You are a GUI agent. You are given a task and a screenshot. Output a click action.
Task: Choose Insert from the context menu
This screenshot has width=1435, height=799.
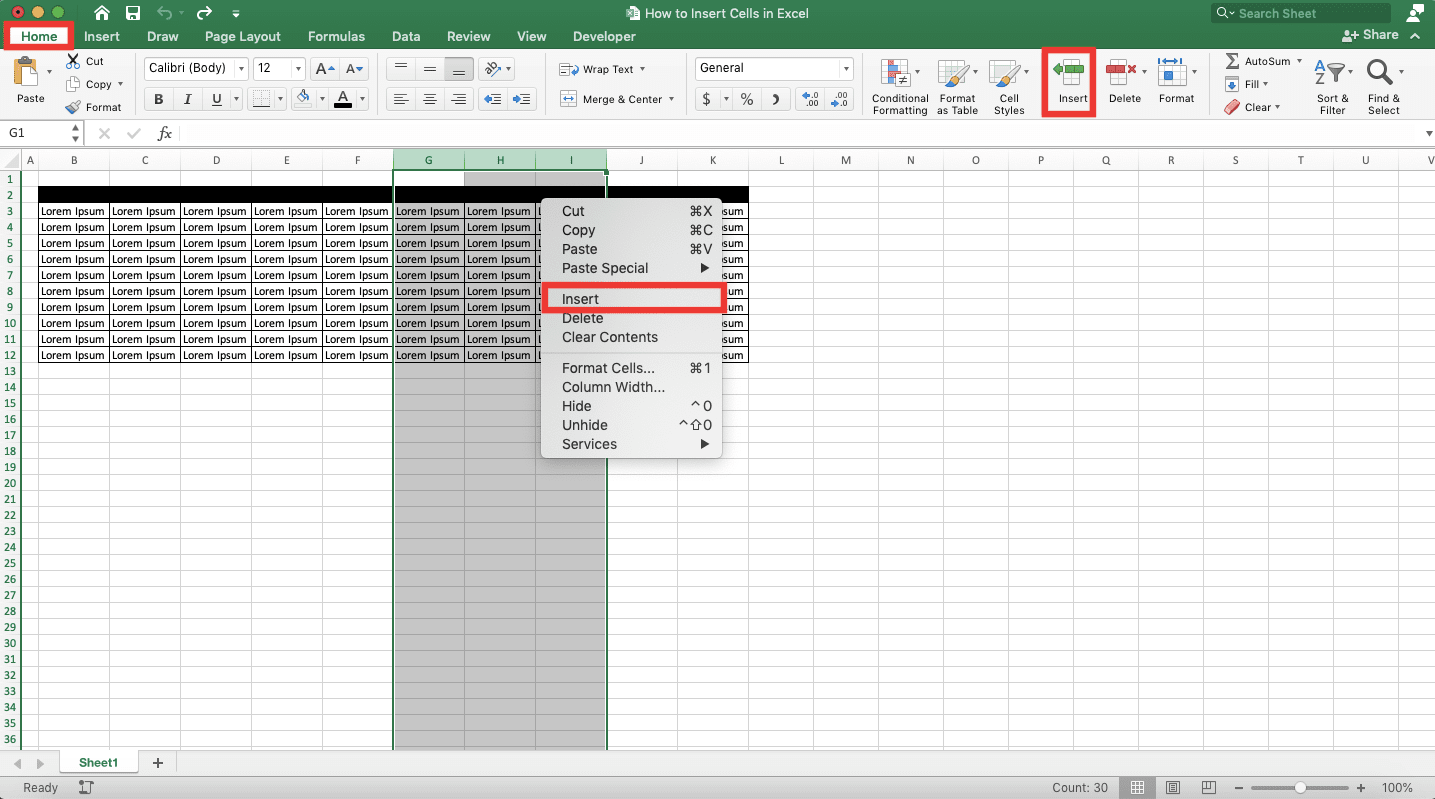632,299
